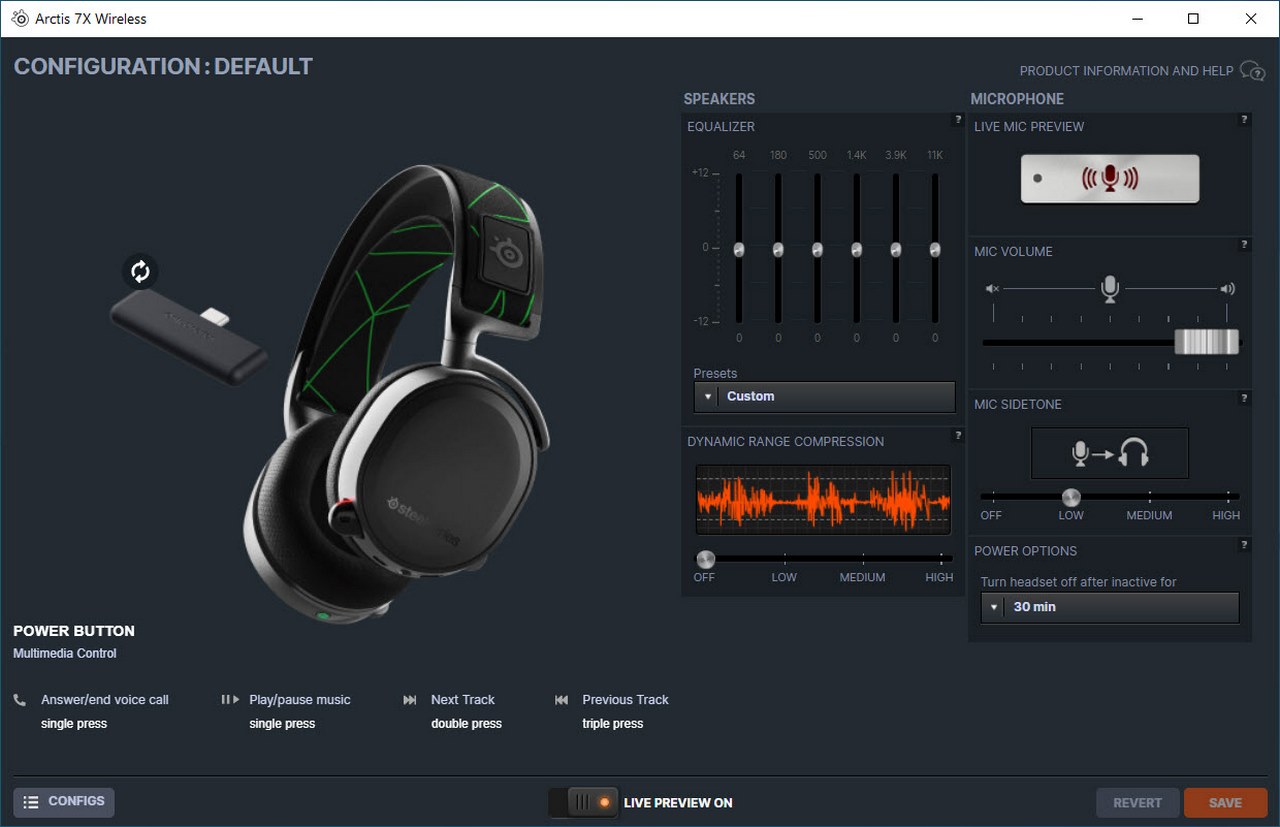This screenshot has height=827, width=1280.
Task: Set mic sidetone to HIGH label
Action: 1226,516
